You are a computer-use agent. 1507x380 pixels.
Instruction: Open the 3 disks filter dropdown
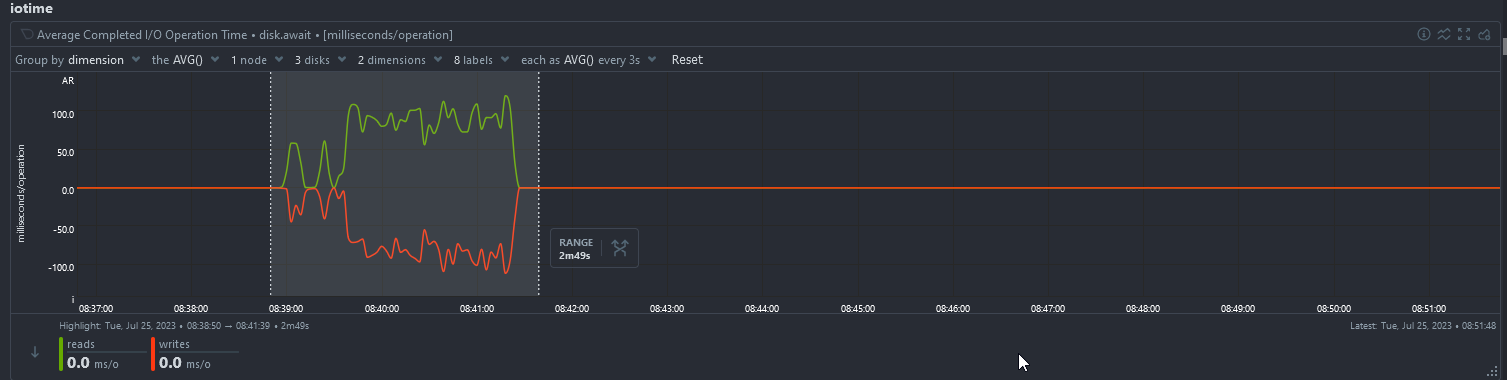point(320,60)
